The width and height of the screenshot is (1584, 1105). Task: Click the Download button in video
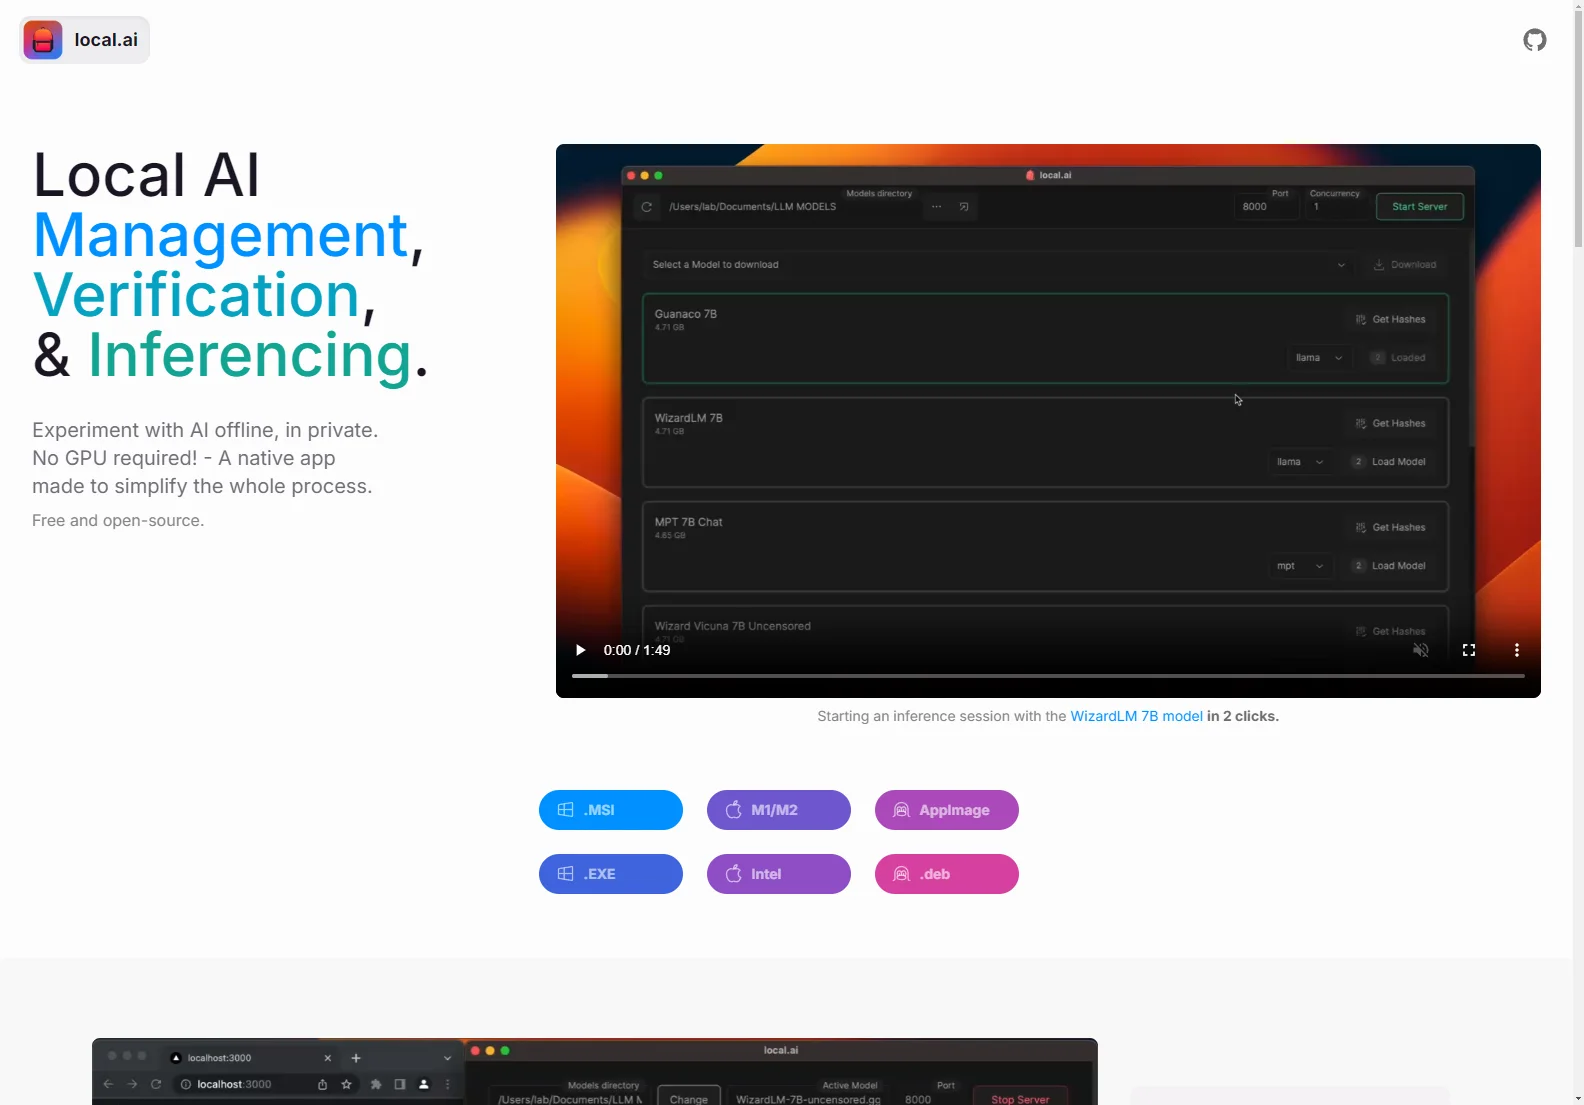click(1405, 265)
